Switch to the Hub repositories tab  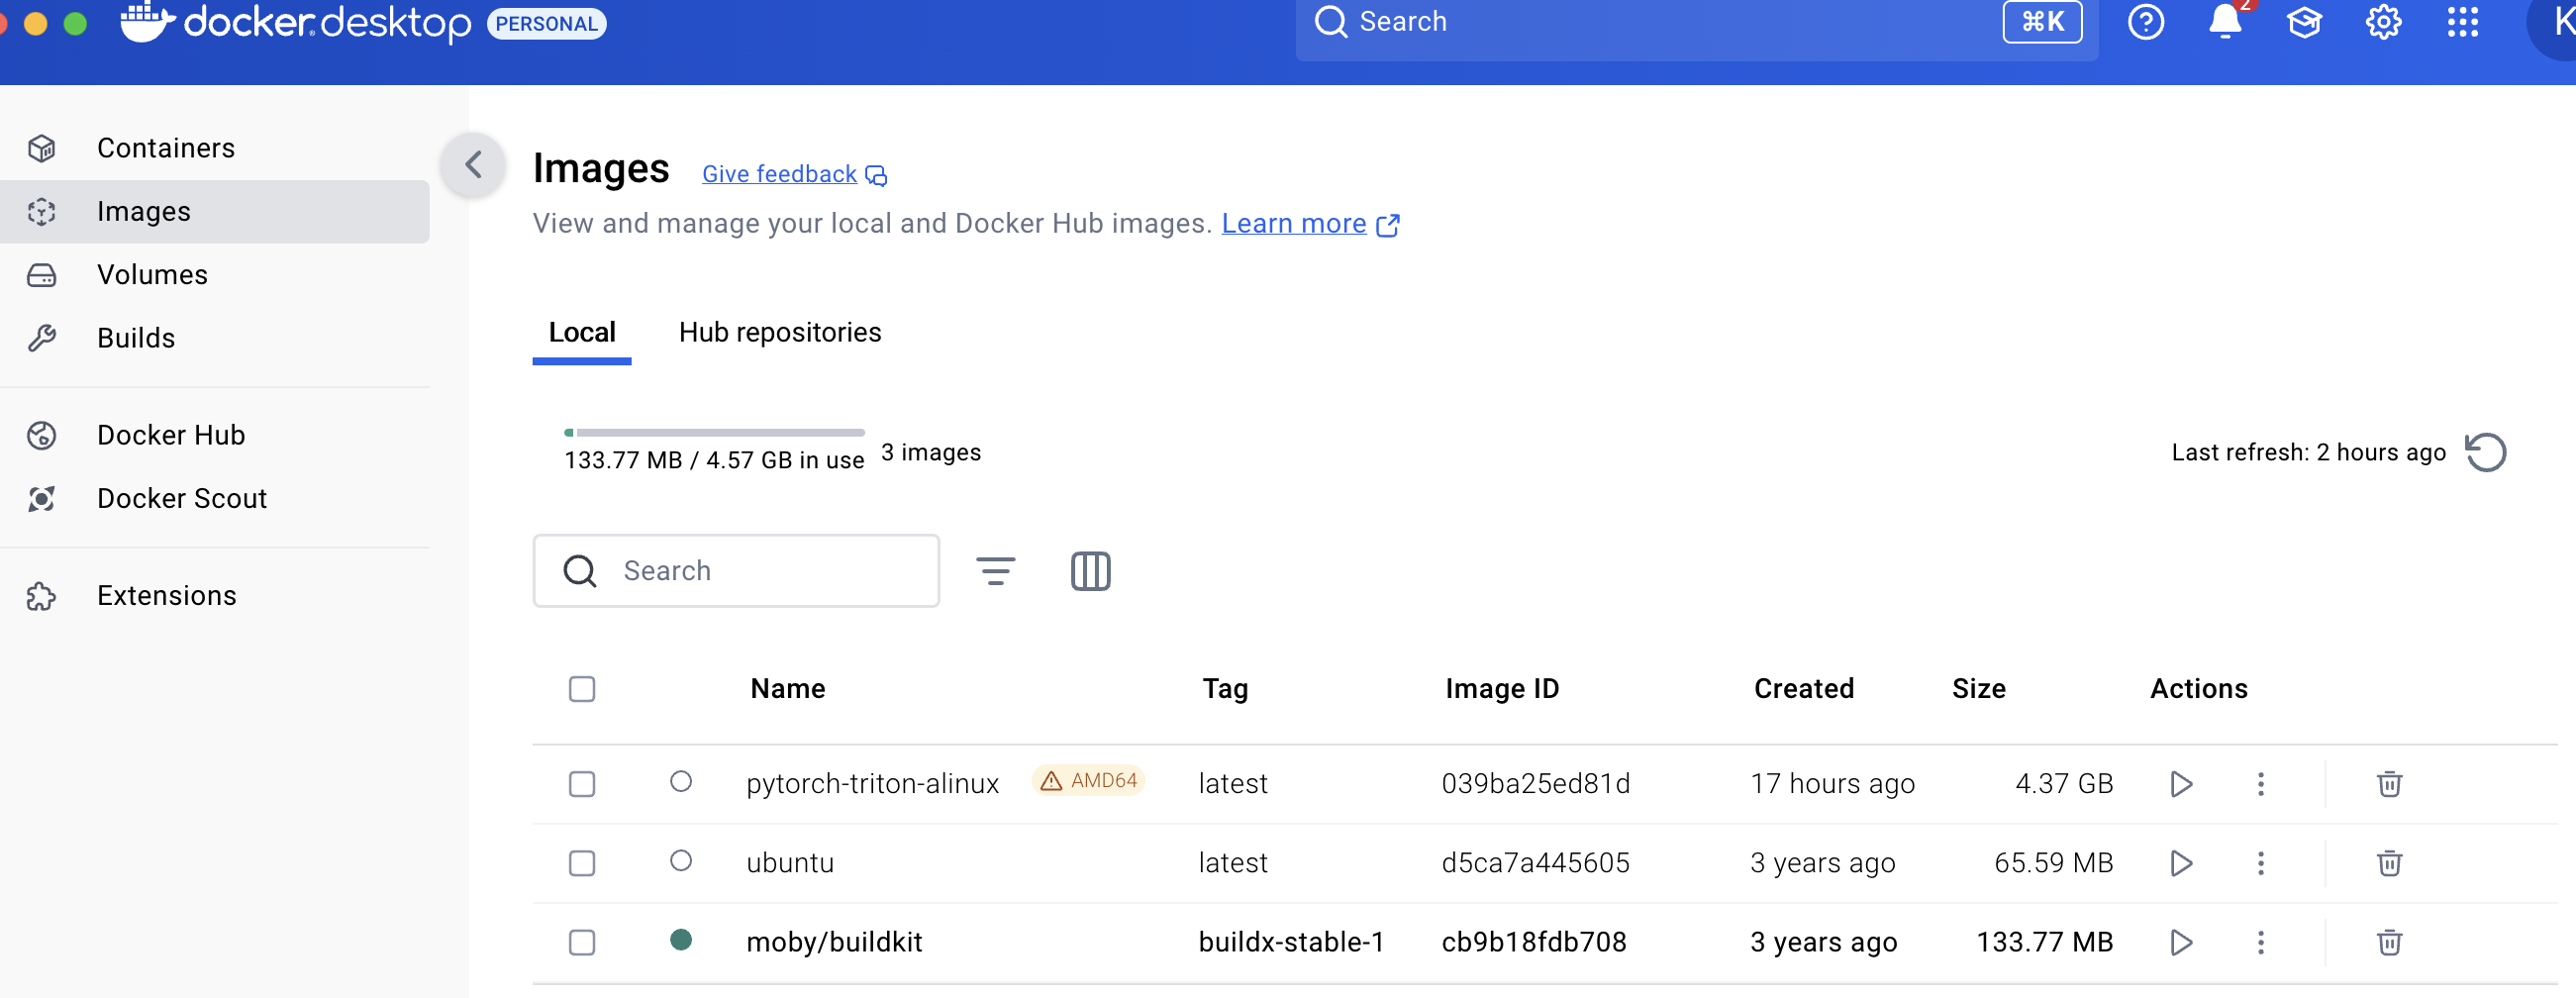[x=780, y=332]
